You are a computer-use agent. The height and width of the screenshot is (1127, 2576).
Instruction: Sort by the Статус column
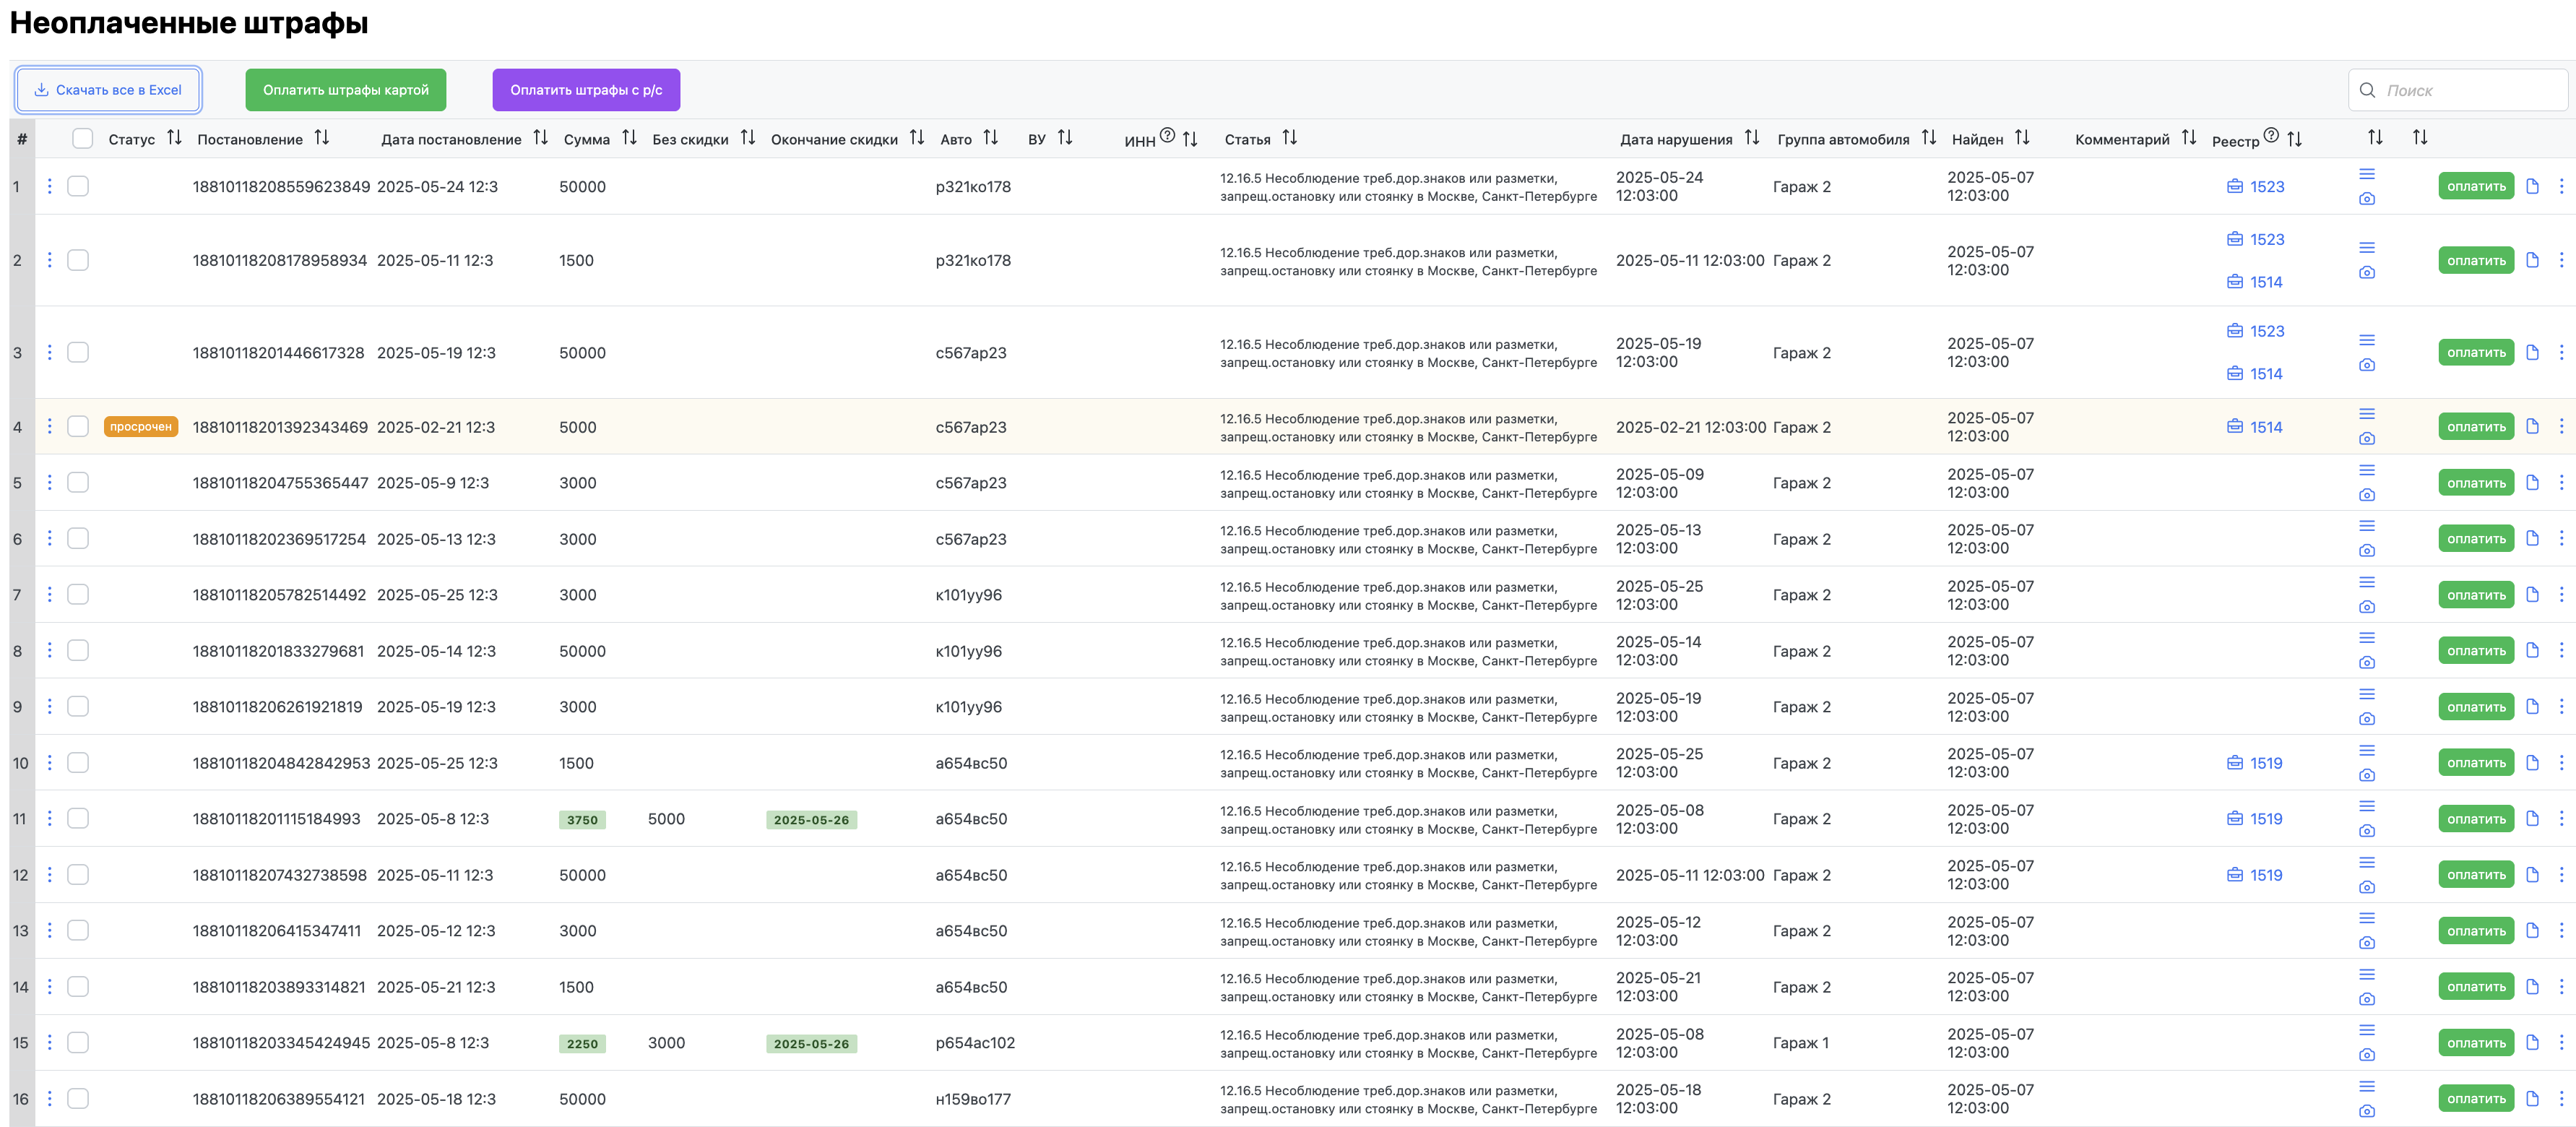click(174, 138)
